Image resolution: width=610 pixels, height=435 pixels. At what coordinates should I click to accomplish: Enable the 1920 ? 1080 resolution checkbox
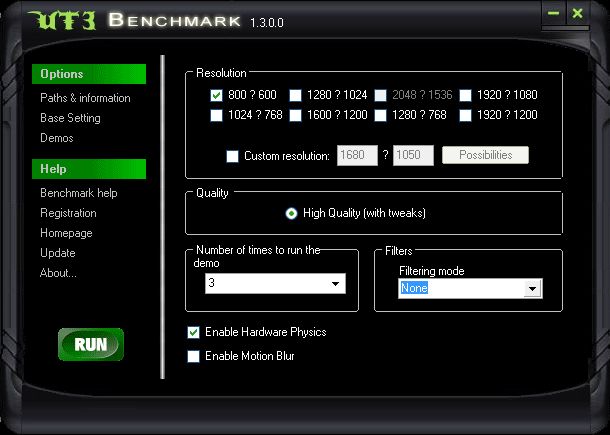coord(466,96)
